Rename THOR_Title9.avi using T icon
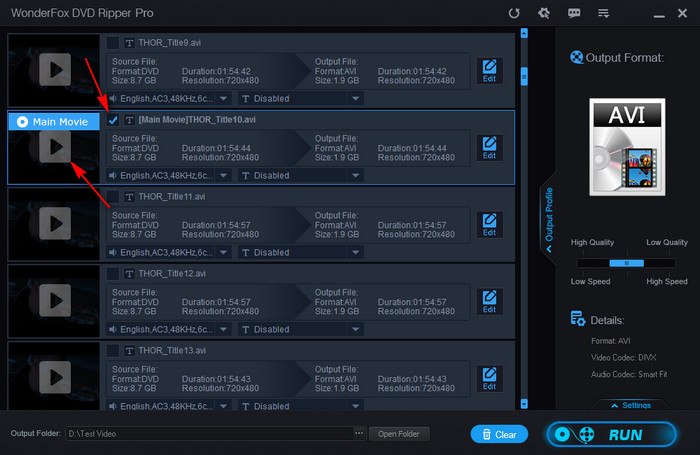Screen dimensions: 700x455 [x=129, y=43]
